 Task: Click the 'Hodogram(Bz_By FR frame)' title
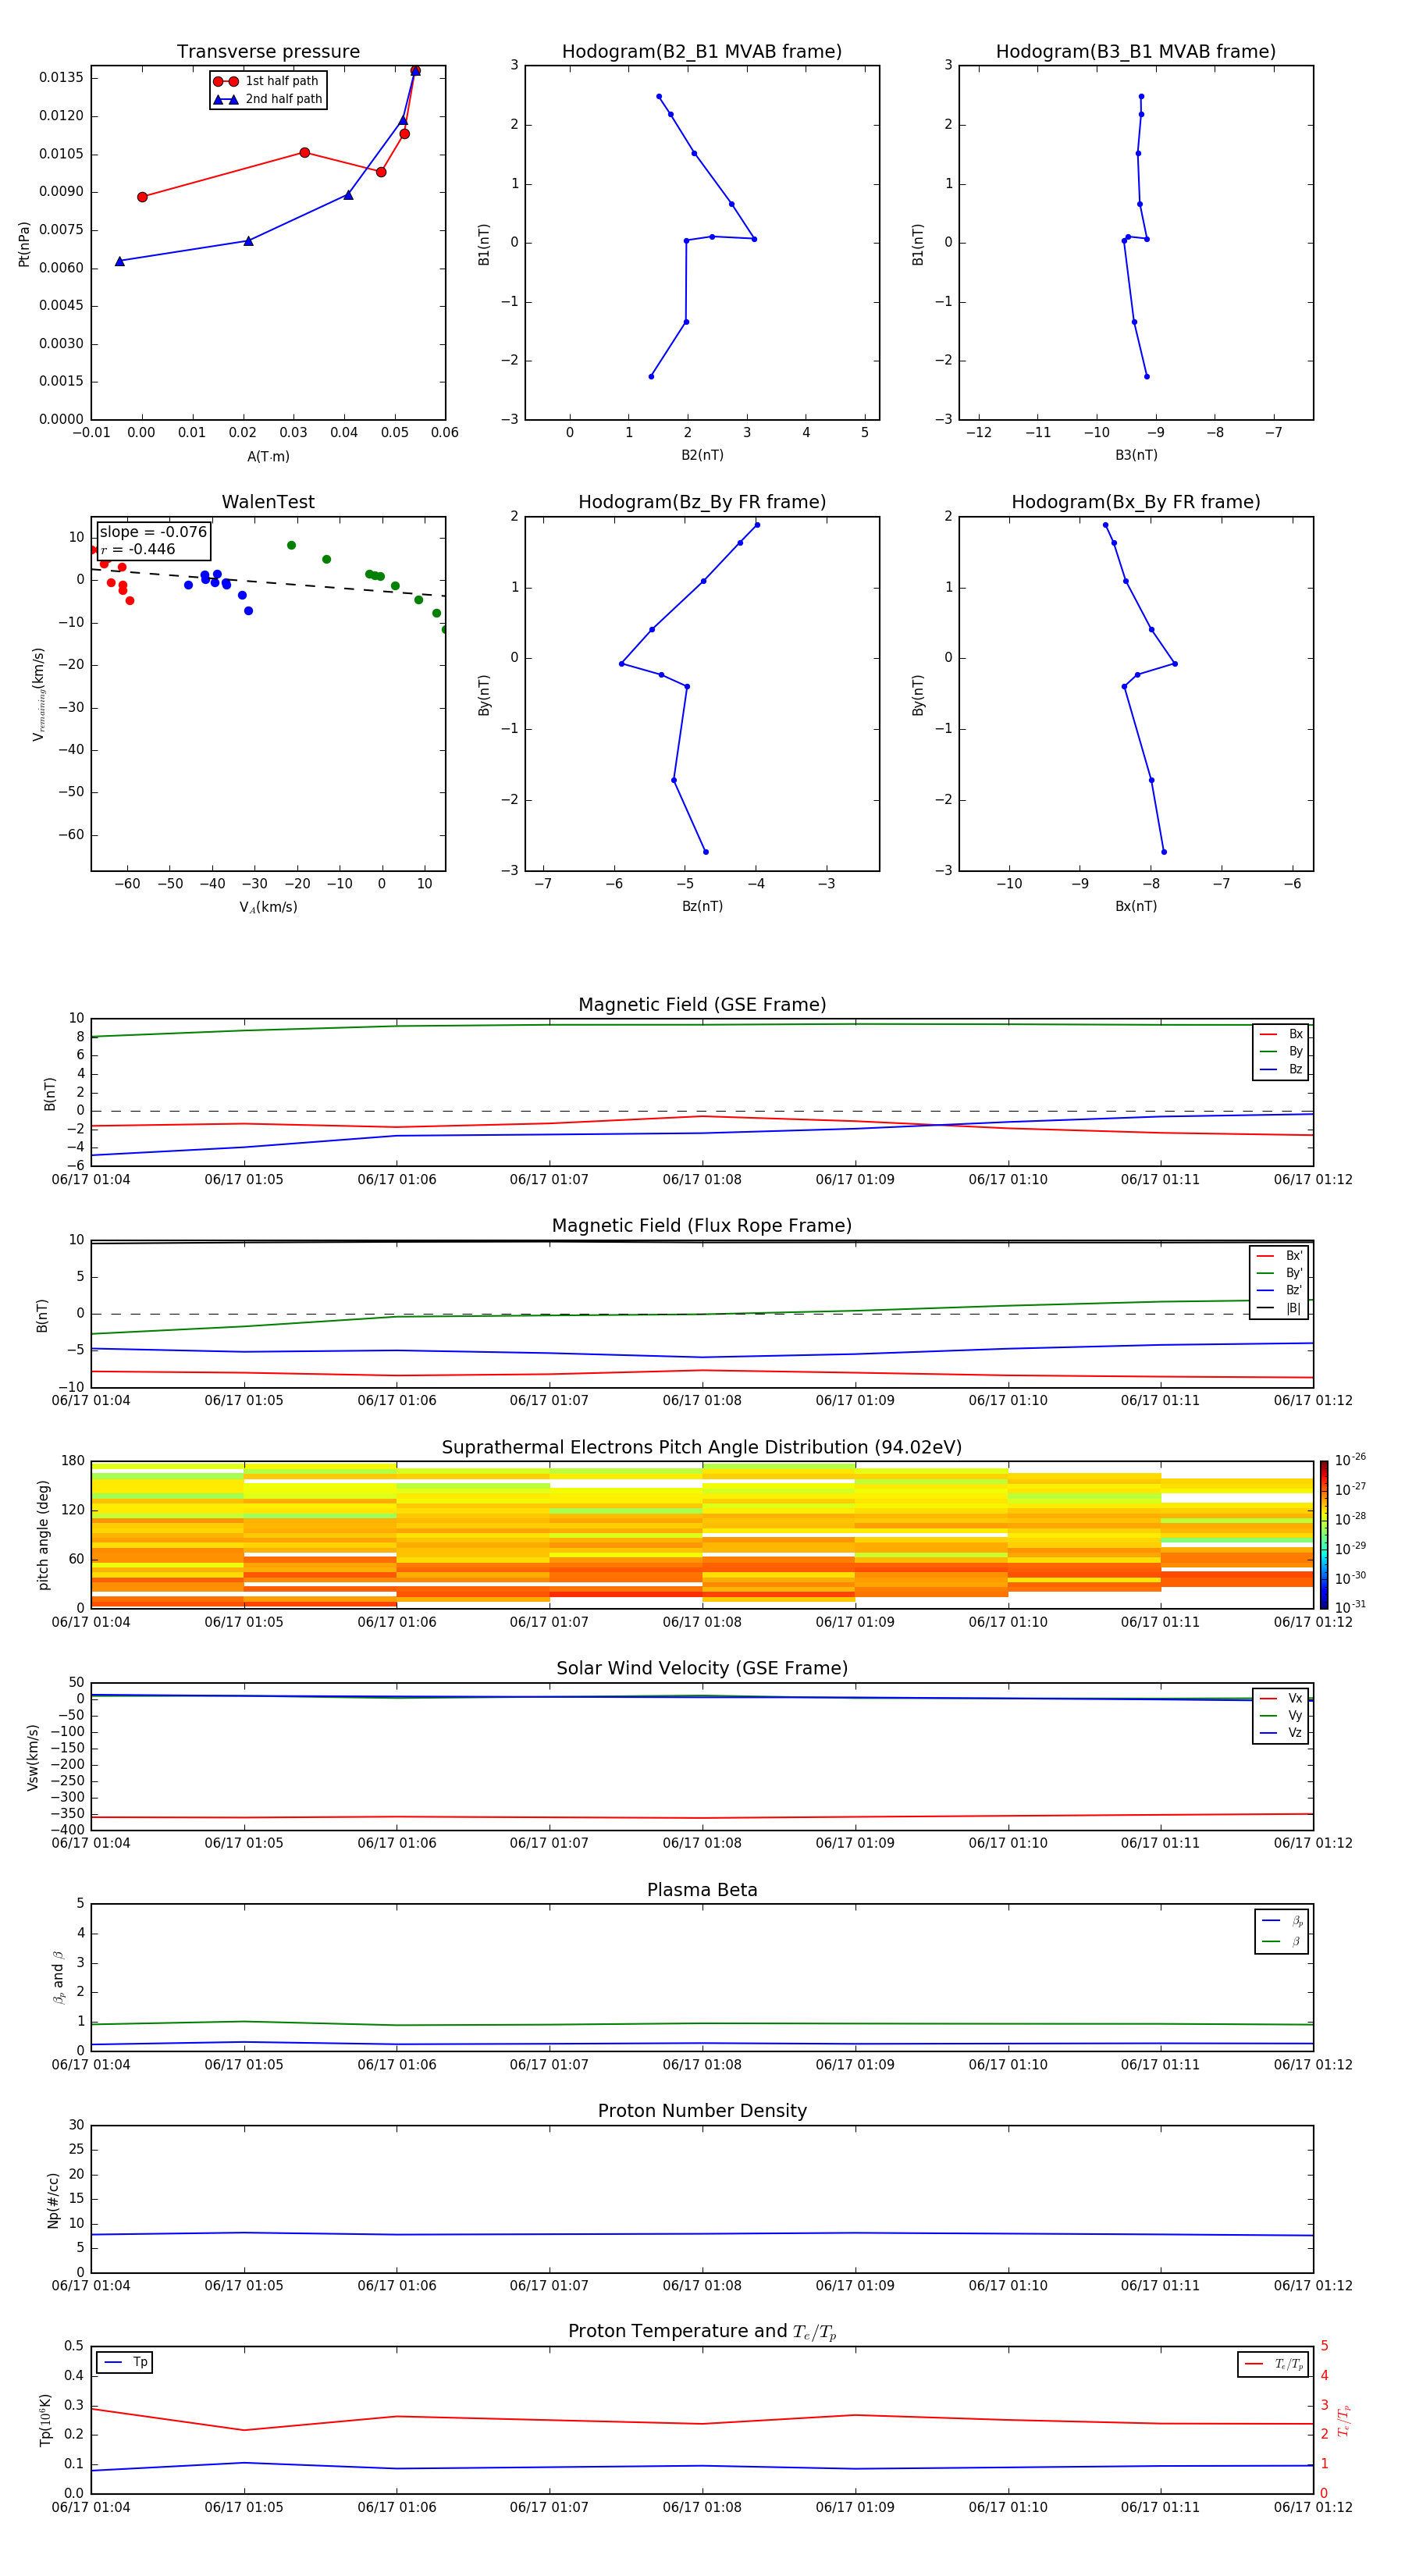pyautogui.click(x=702, y=502)
